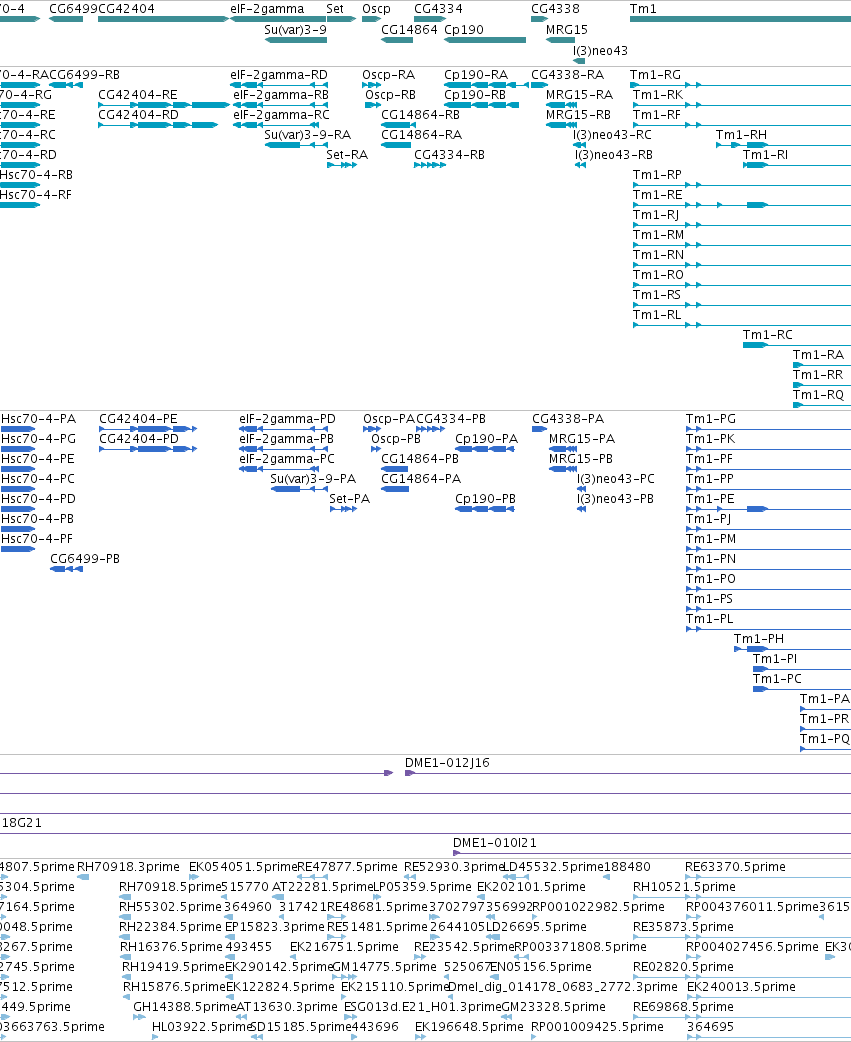The image size is (851, 1042).
Task: Select the Oscp gene label
Action: point(376,9)
